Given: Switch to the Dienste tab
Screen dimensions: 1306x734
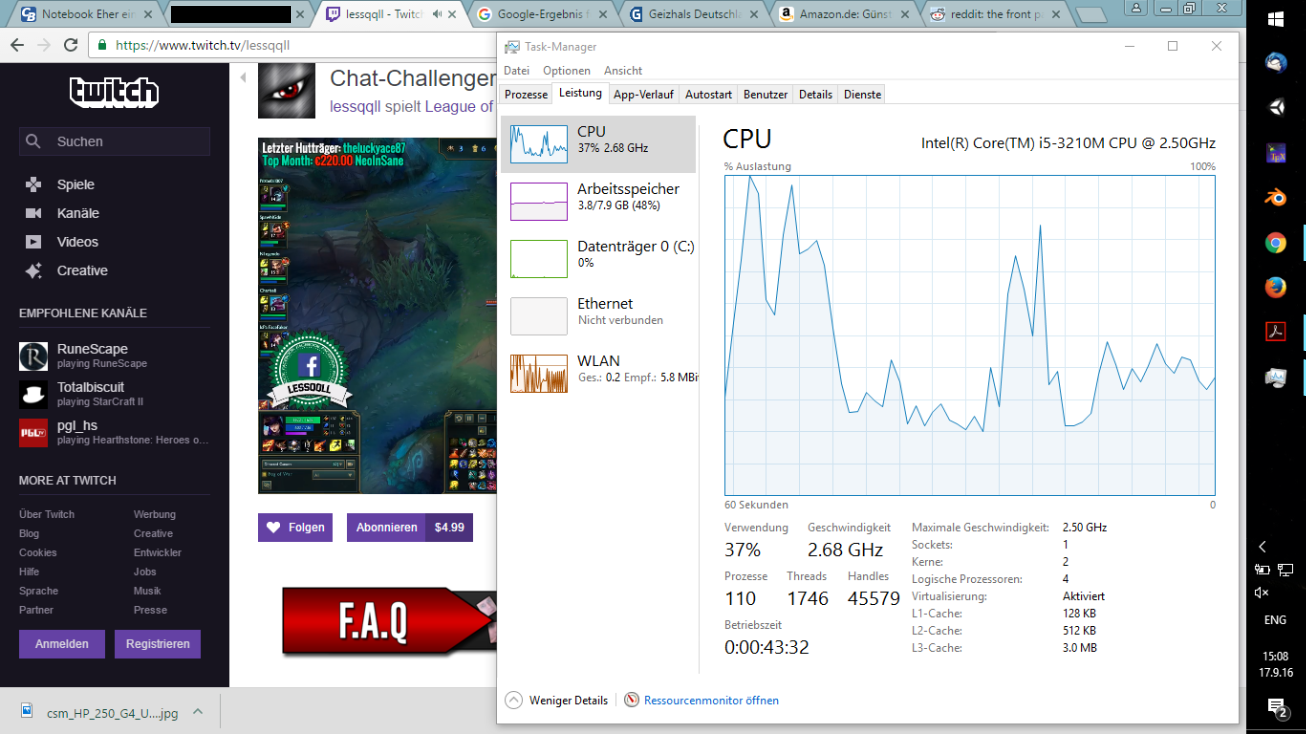Looking at the screenshot, I should 863,94.
